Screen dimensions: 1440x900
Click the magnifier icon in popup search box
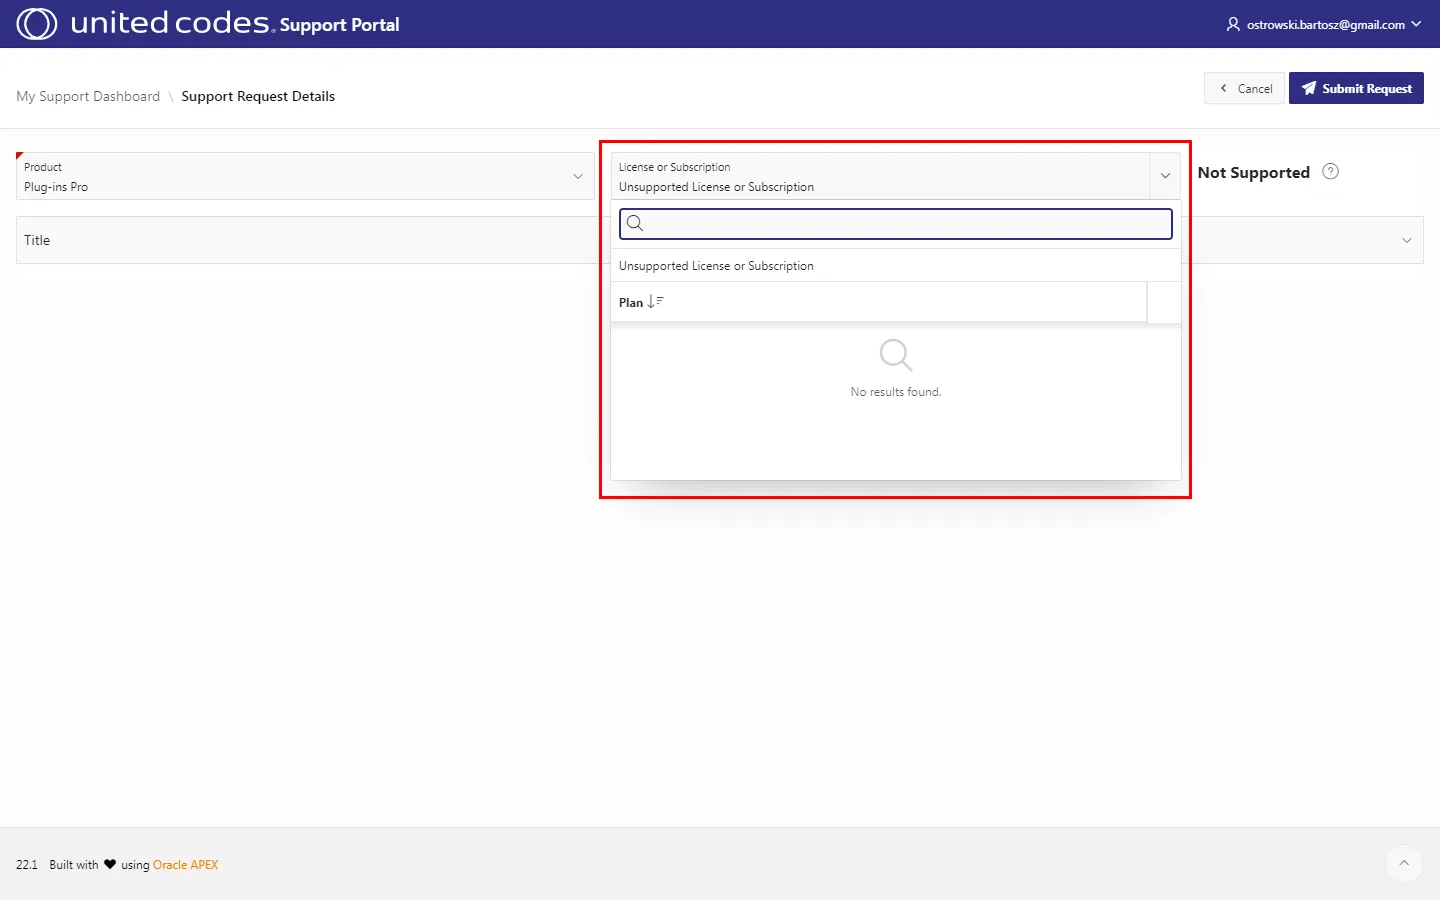pos(635,224)
